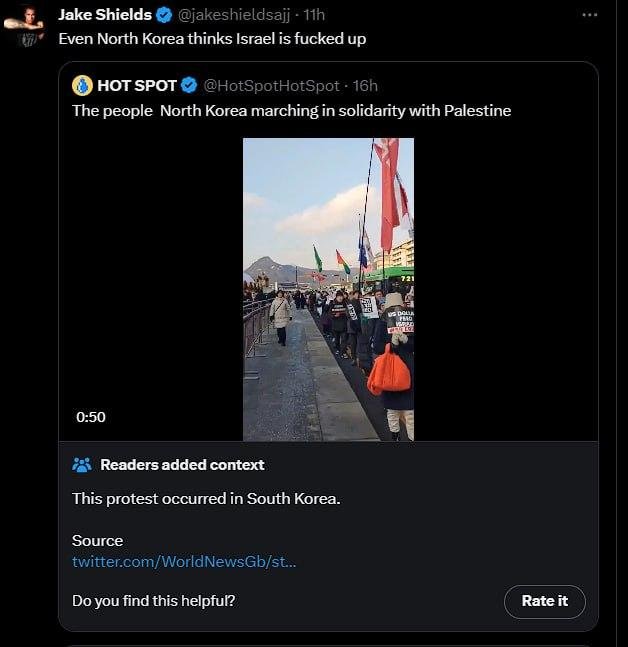Image resolution: width=628 pixels, height=647 pixels.
Task: Play the protest march video
Action: (328, 289)
